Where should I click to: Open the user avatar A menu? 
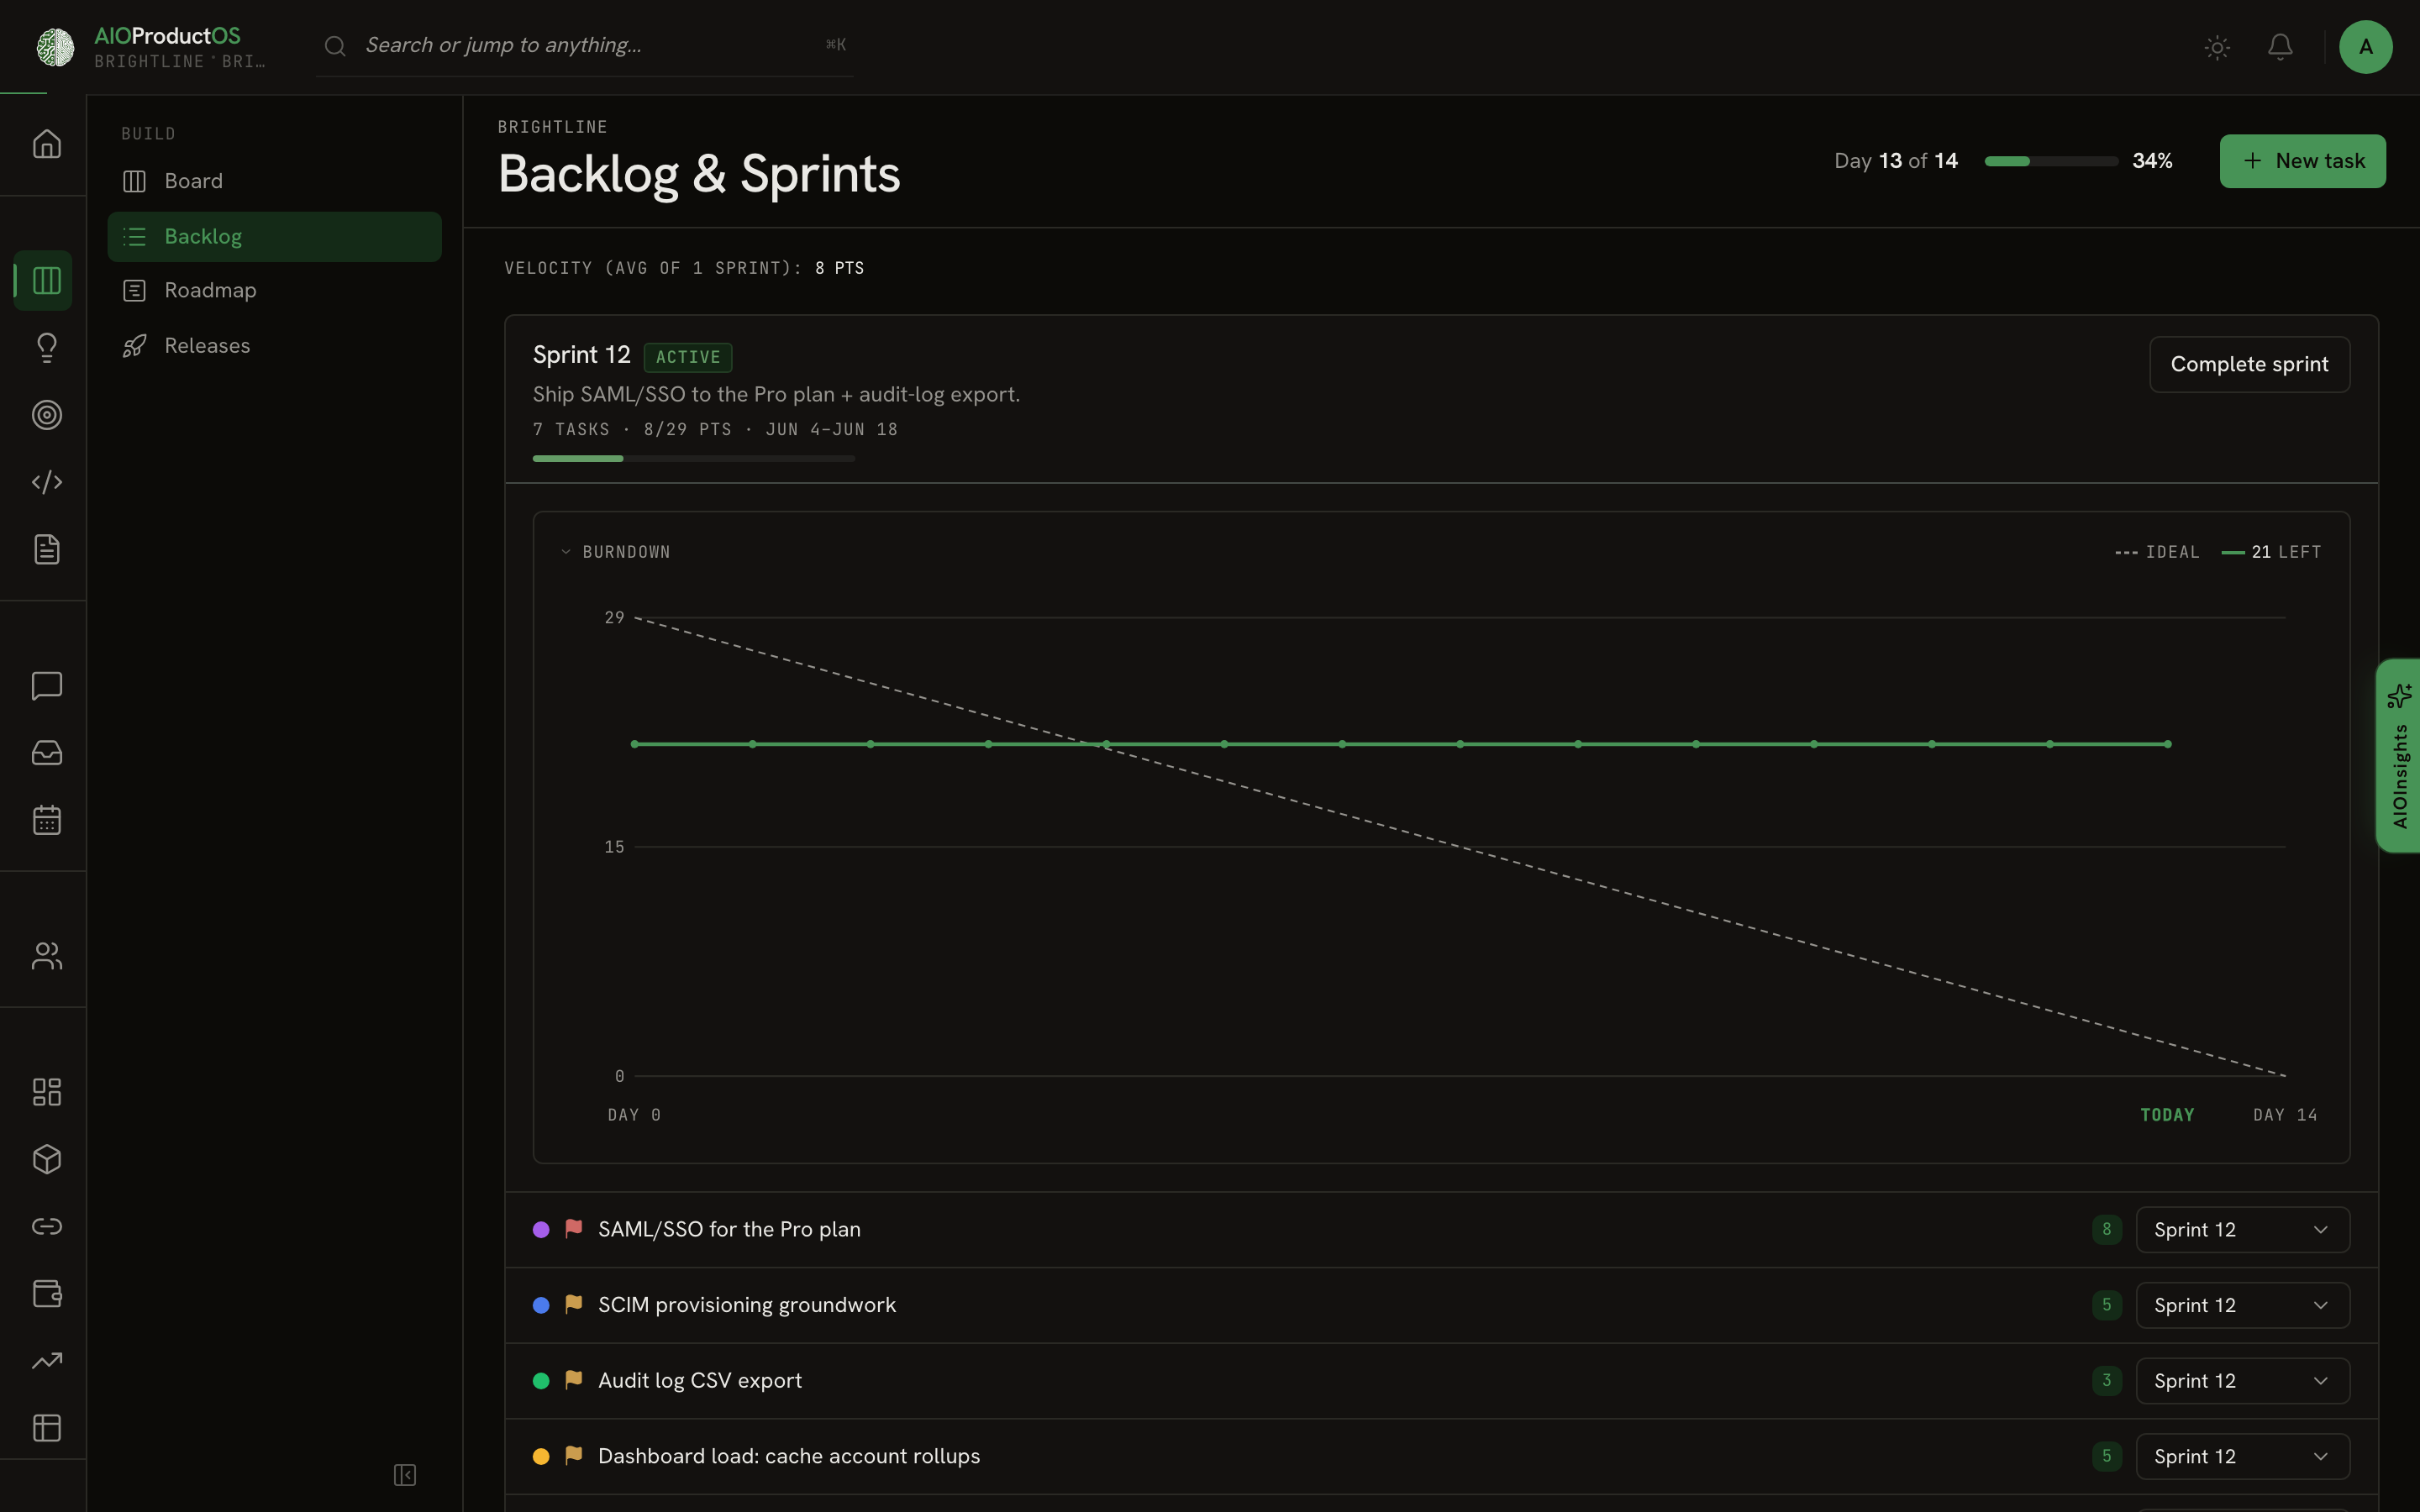point(2365,47)
